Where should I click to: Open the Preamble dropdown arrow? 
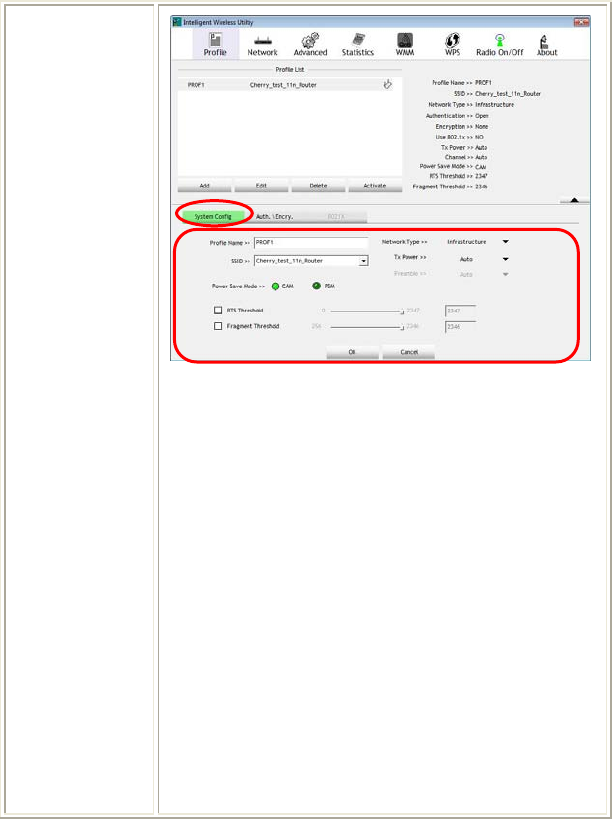[505, 275]
